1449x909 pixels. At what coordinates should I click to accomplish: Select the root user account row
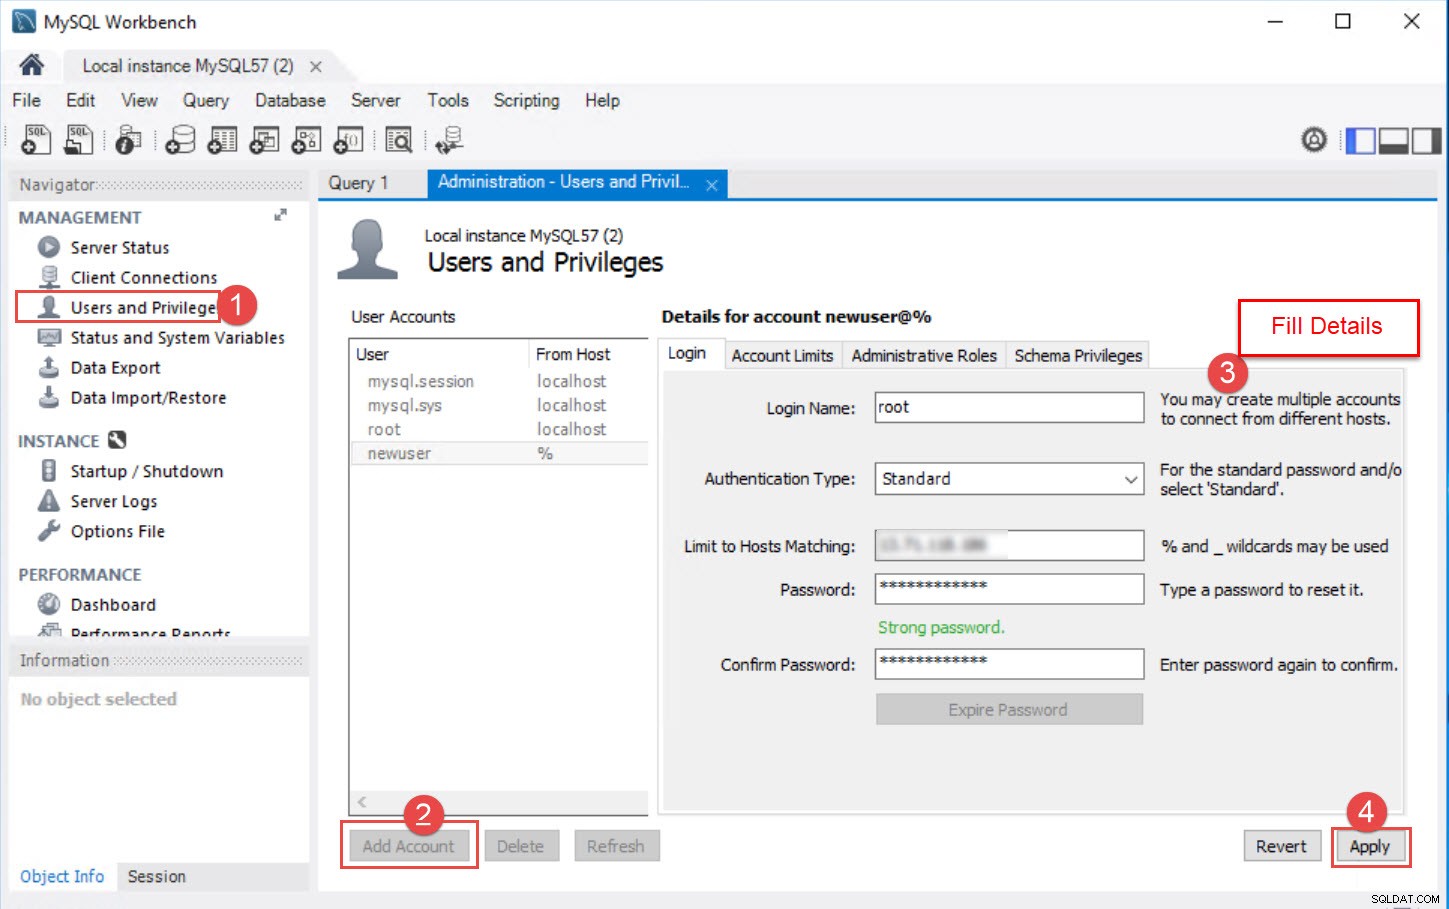click(499, 429)
